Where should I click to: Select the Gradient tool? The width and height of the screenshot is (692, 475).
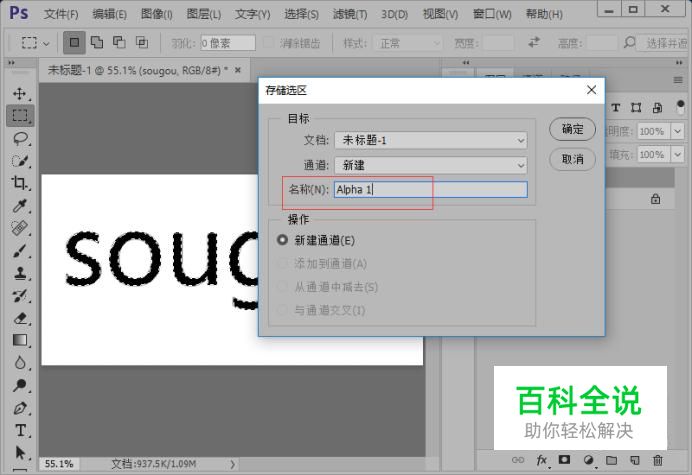[x=20, y=341]
